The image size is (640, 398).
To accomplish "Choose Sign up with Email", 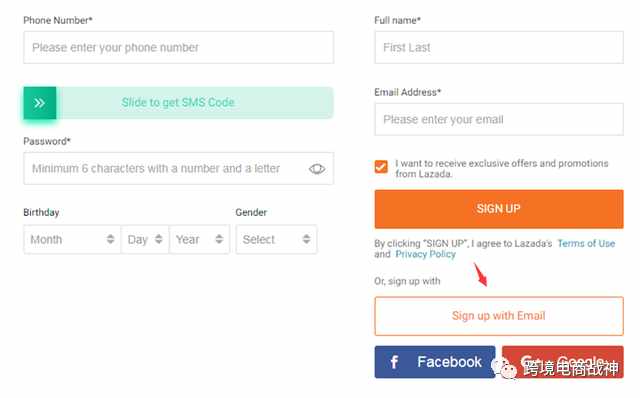I will click(499, 316).
